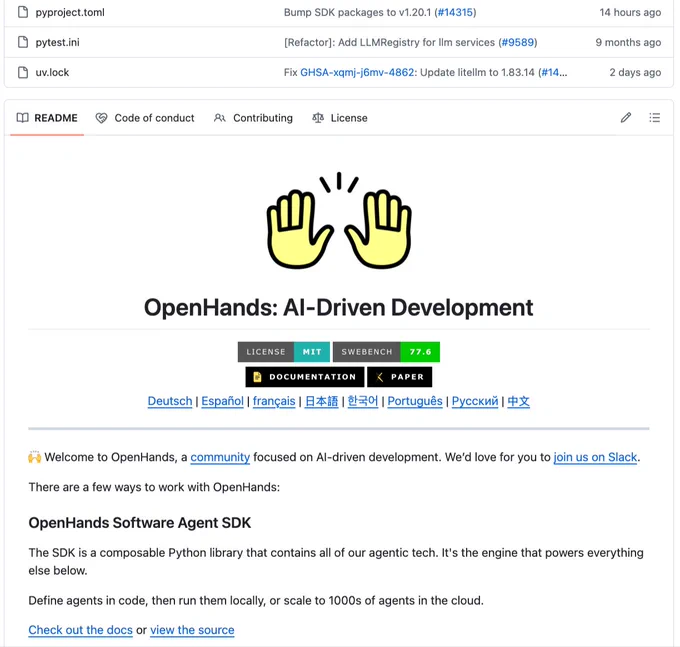
Task: Follow the 'community' link
Action: coord(220,457)
